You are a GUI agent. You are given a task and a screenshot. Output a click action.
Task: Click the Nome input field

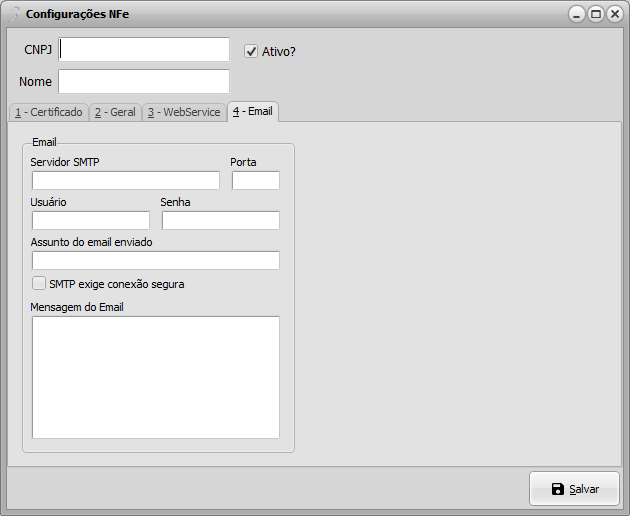coord(144,82)
